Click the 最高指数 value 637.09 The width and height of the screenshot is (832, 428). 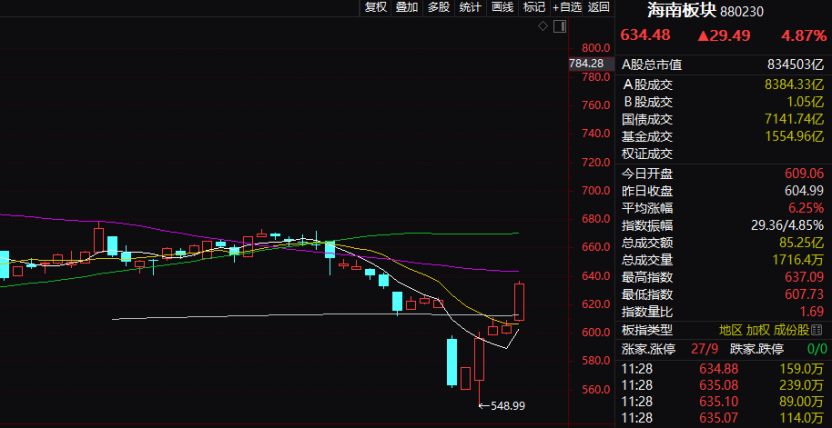pyautogui.click(x=804, y=277)
